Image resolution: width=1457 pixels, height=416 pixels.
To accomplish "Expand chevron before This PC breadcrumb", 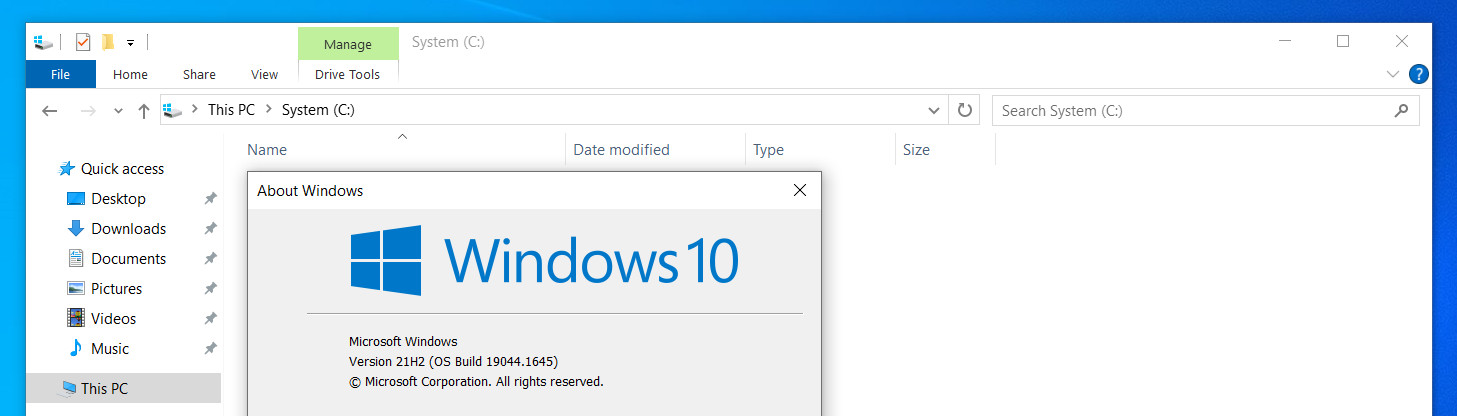I will point(194,110).
